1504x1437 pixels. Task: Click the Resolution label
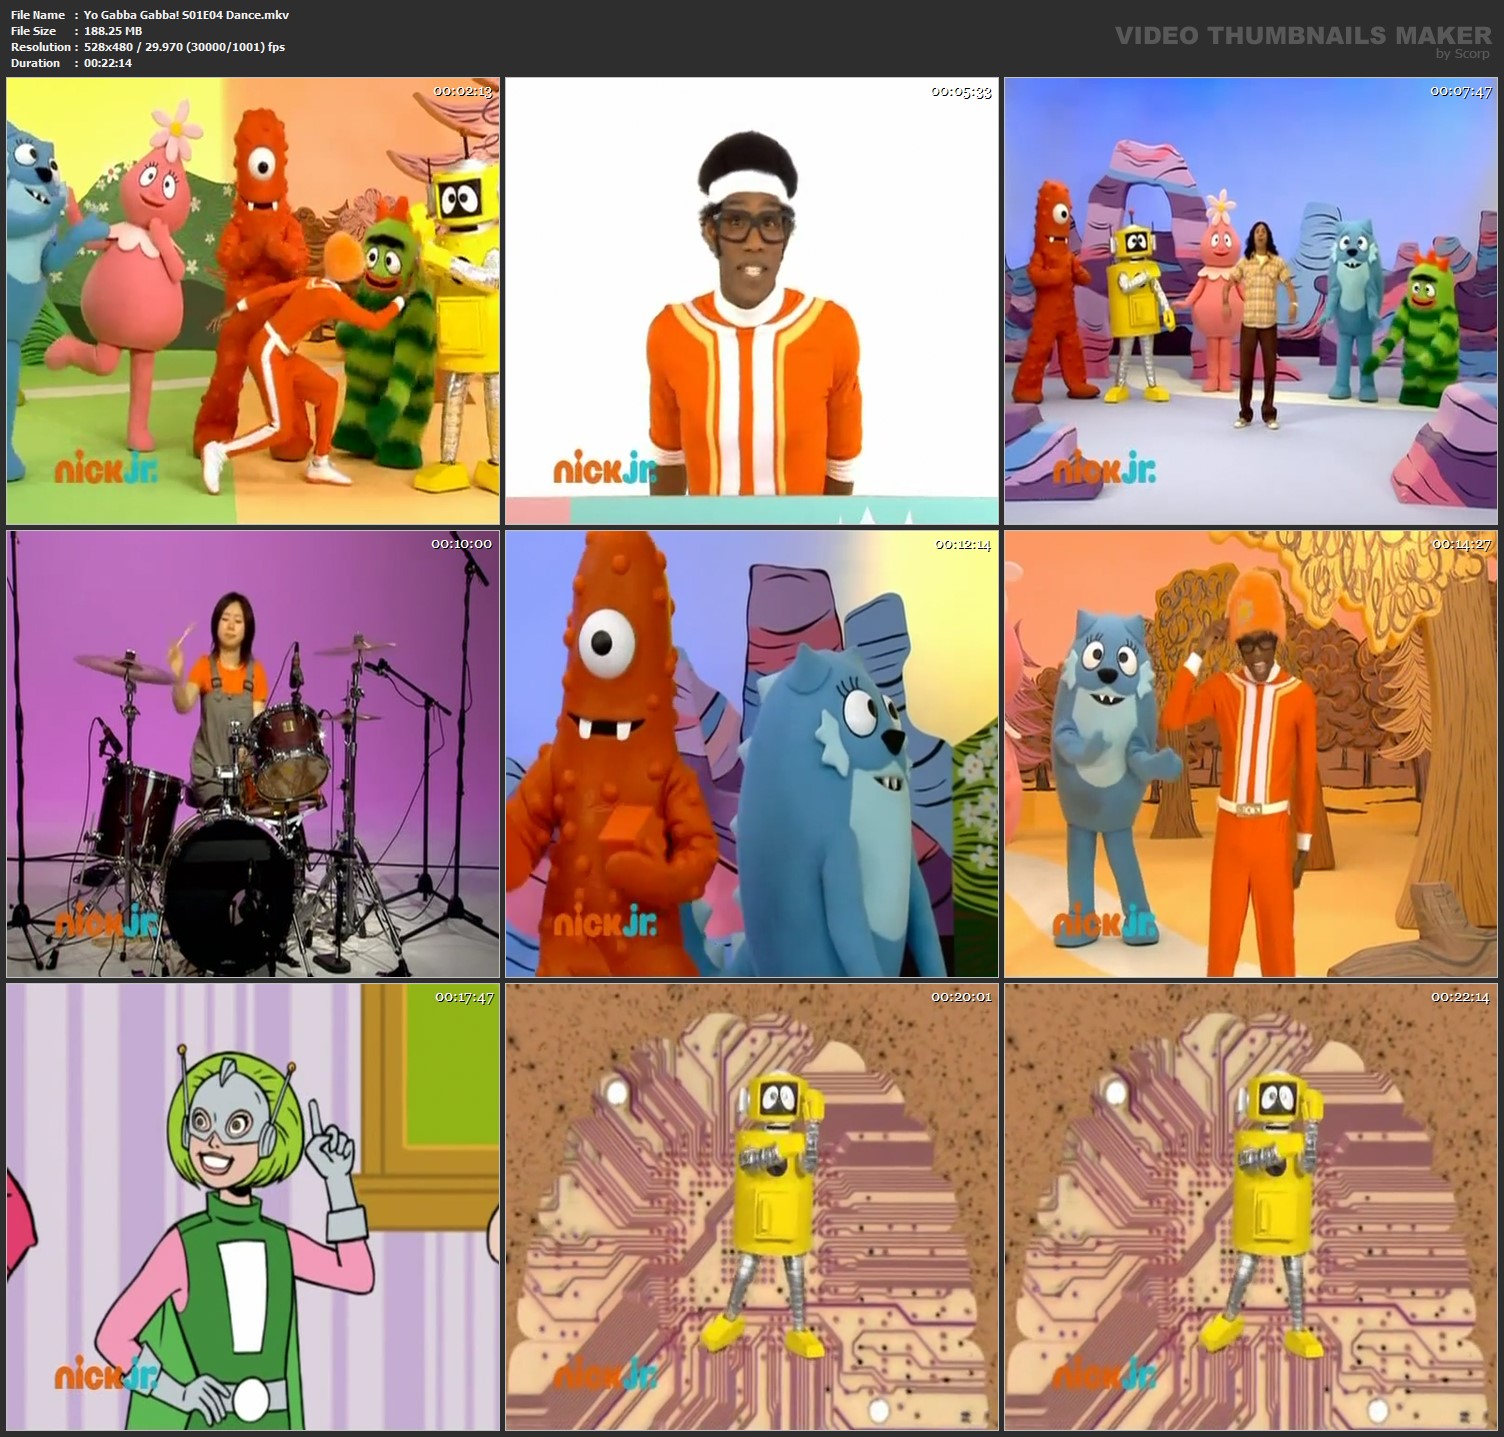[41, 47]
